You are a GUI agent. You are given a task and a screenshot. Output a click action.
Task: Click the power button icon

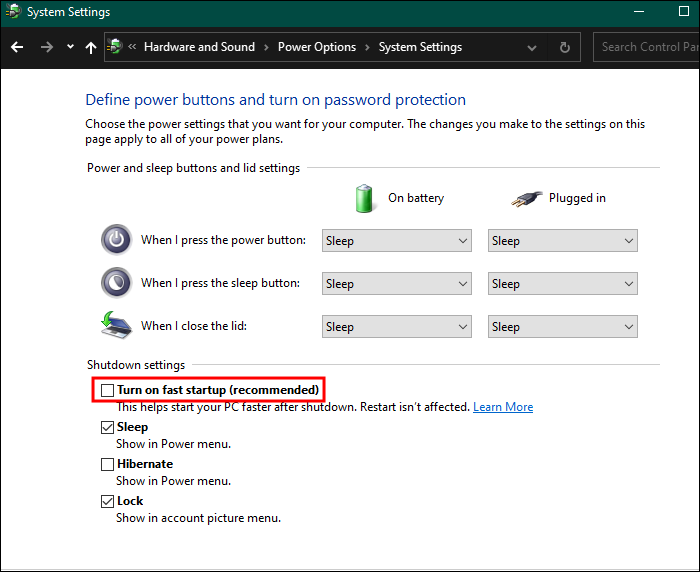point(116,240)
